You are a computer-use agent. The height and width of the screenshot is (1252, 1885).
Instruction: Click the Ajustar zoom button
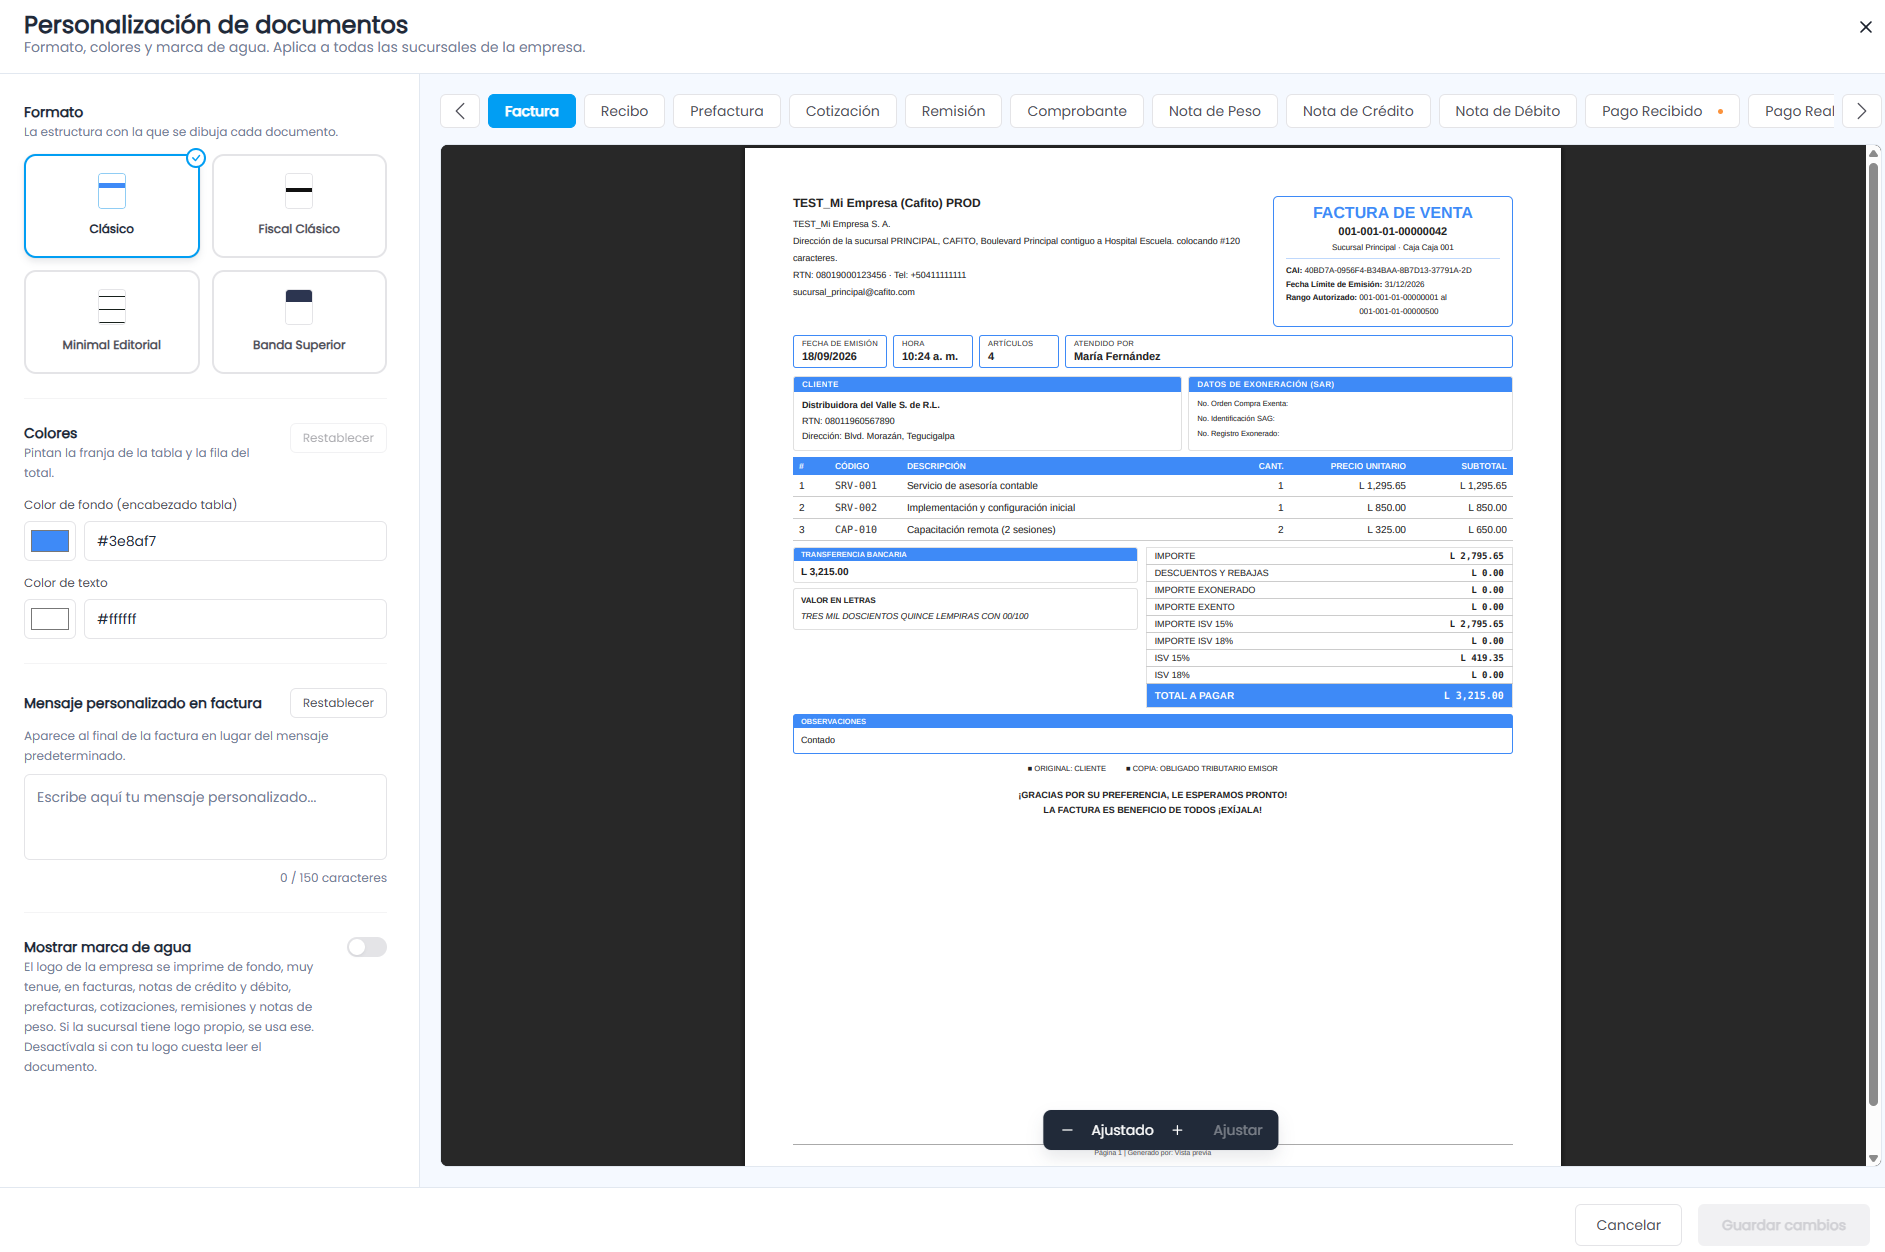tap(1237, 1130)
